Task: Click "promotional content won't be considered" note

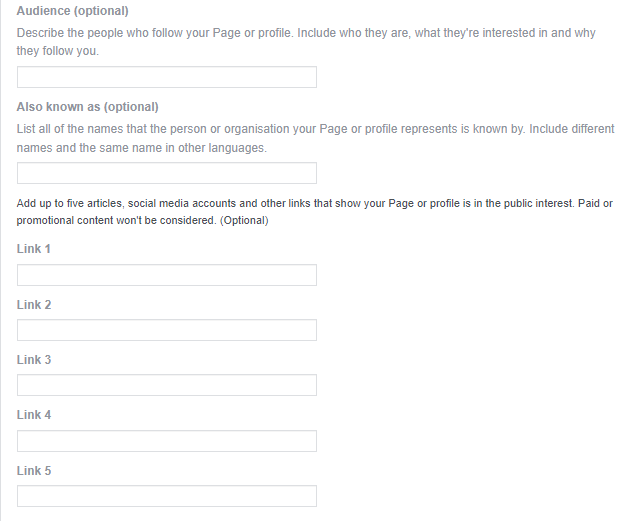Action: [142, 220]
